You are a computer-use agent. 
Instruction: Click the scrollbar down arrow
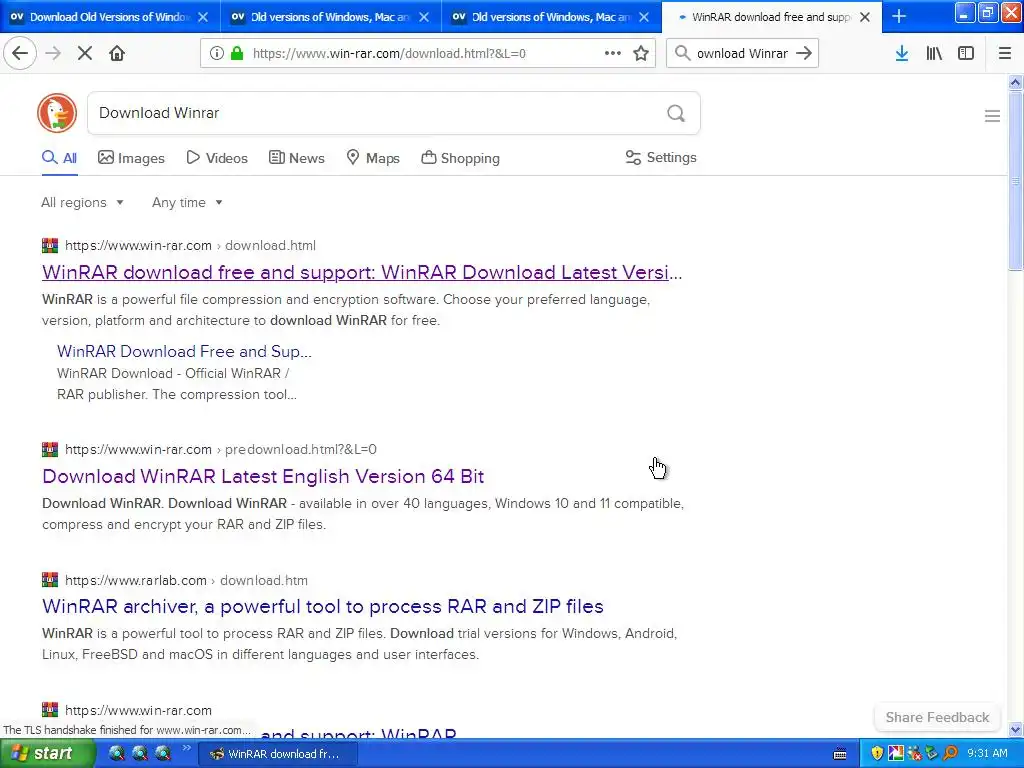[x=1015, y=729]
